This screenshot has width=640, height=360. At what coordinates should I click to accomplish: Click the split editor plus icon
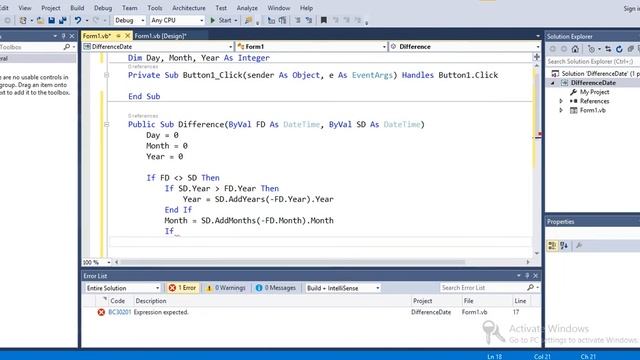(x=537, y=57)
